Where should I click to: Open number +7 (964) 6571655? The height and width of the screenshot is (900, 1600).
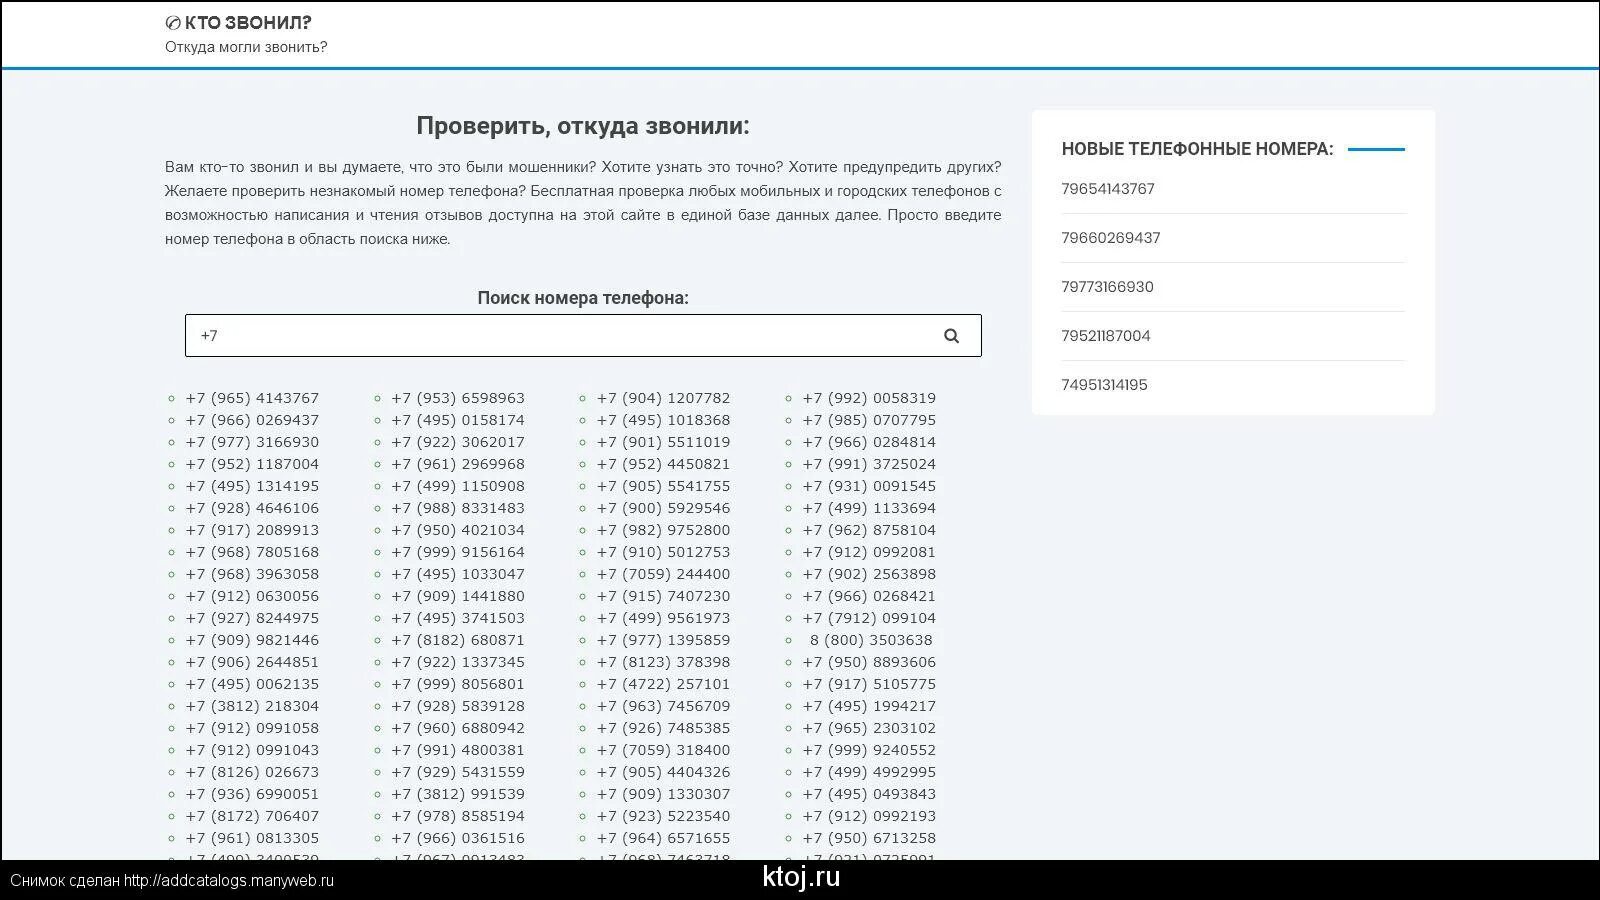click(x=664, y=838)
